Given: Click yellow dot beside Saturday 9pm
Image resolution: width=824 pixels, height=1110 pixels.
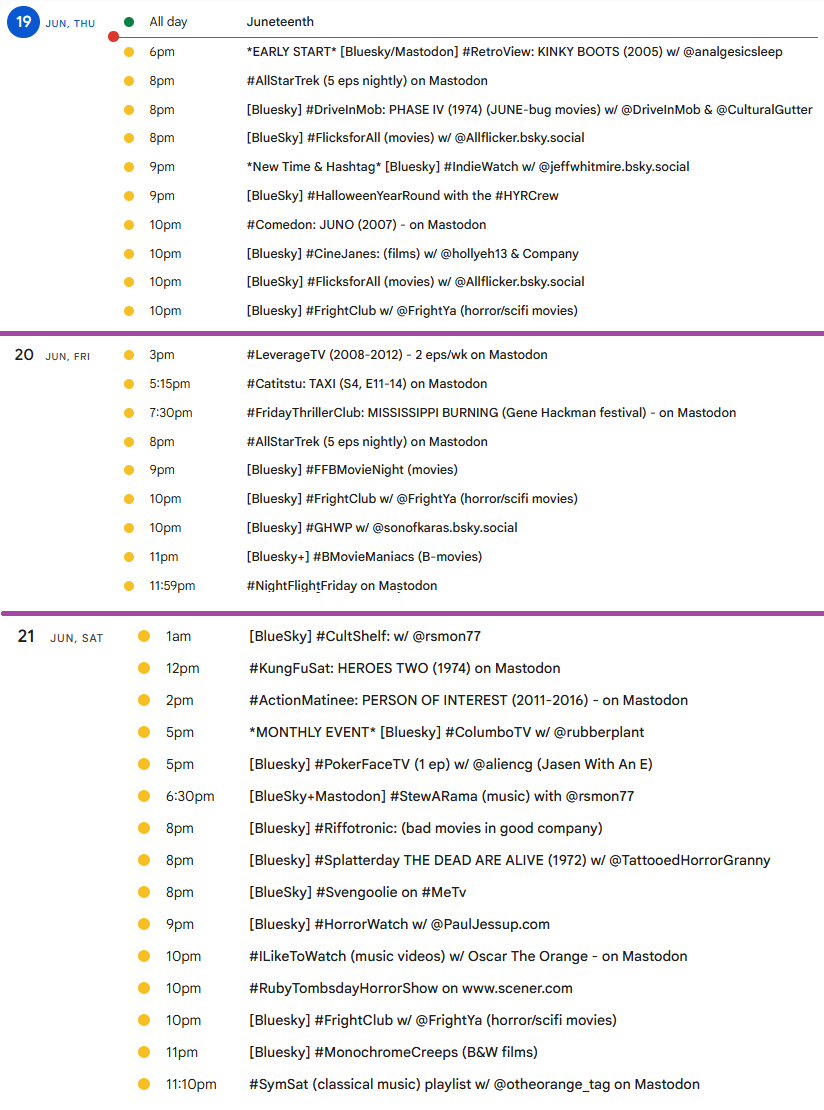Looking at the screenshot, I should 144,925.
